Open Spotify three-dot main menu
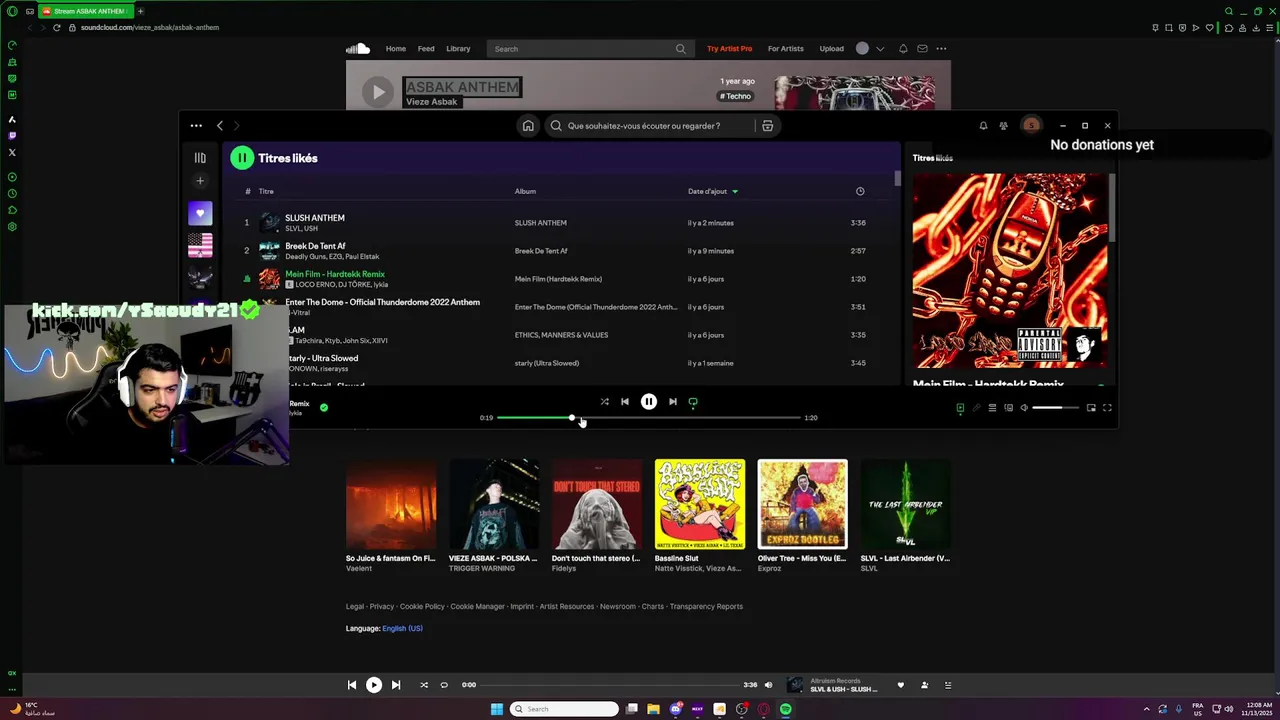Viewport: 1280px width, 720px height. point(196,126)
